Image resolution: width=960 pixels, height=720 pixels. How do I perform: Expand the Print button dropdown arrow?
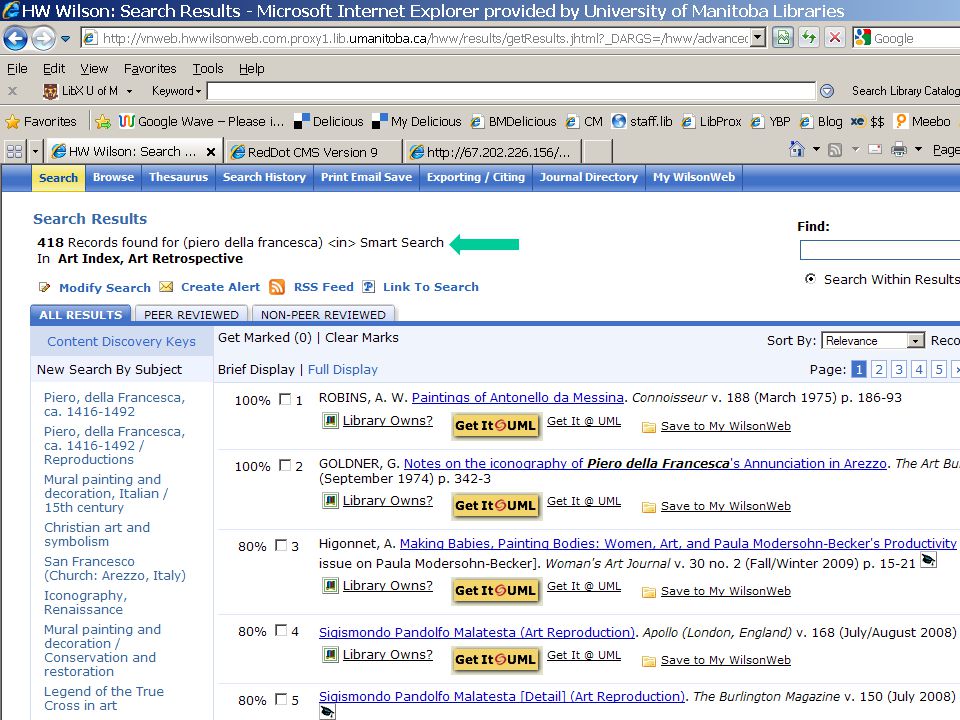[918, 149]
